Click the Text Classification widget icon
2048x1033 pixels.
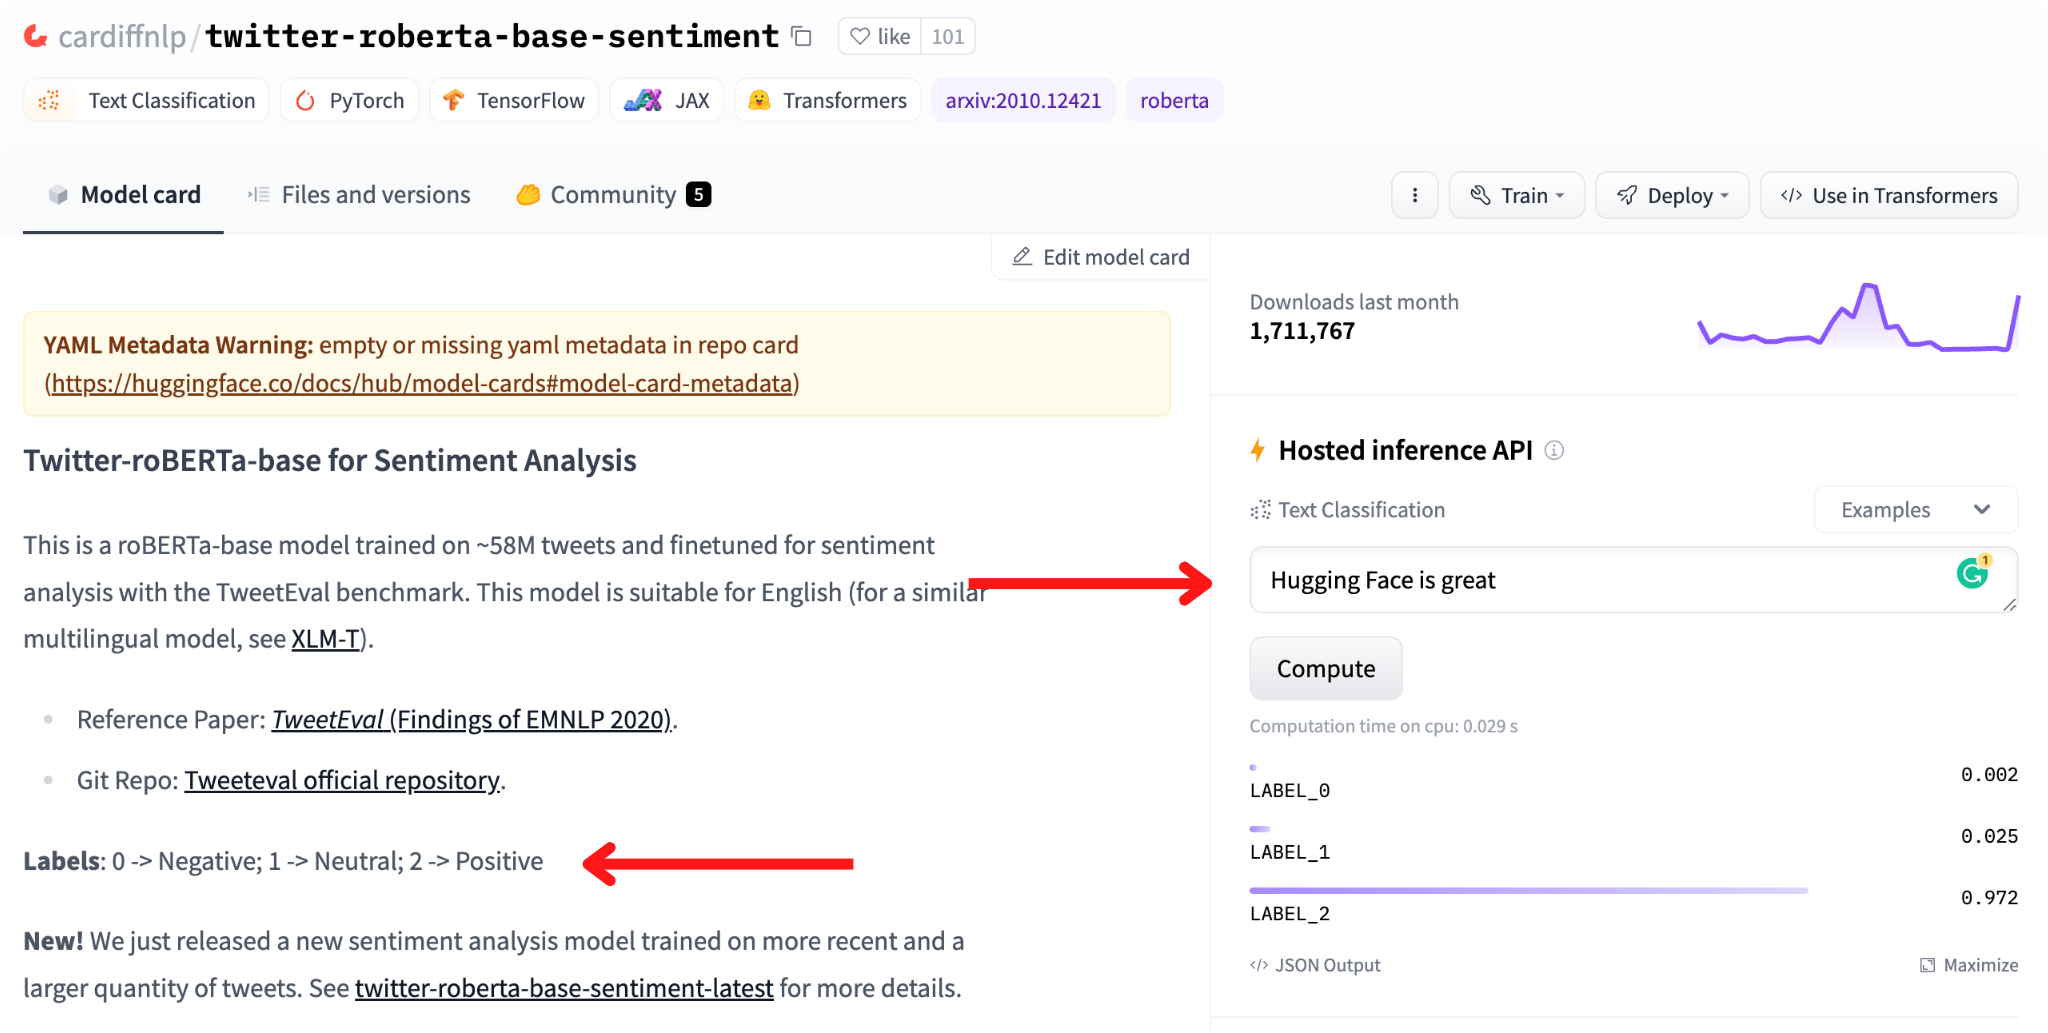(x=1260, y=510)
